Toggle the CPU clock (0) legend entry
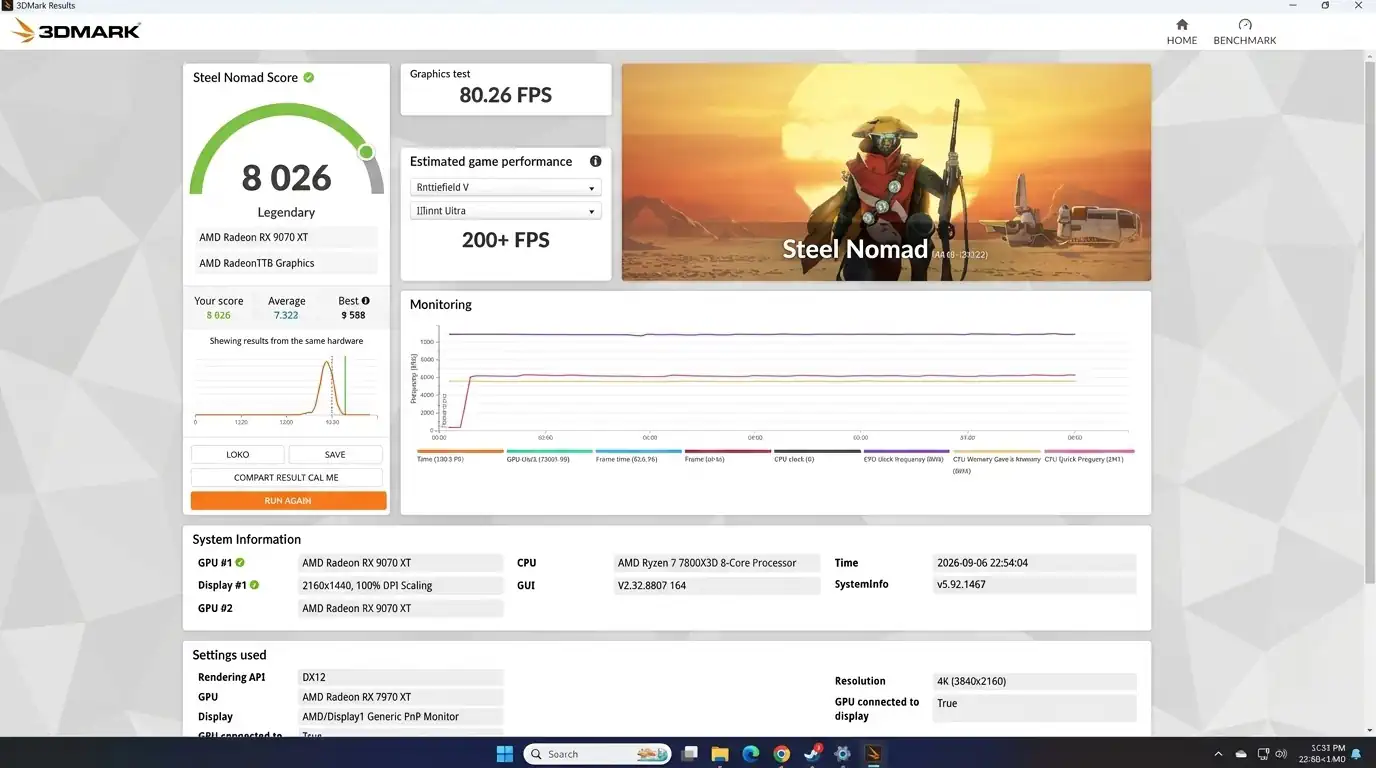 pyautogui.click(x=816, y=455)
